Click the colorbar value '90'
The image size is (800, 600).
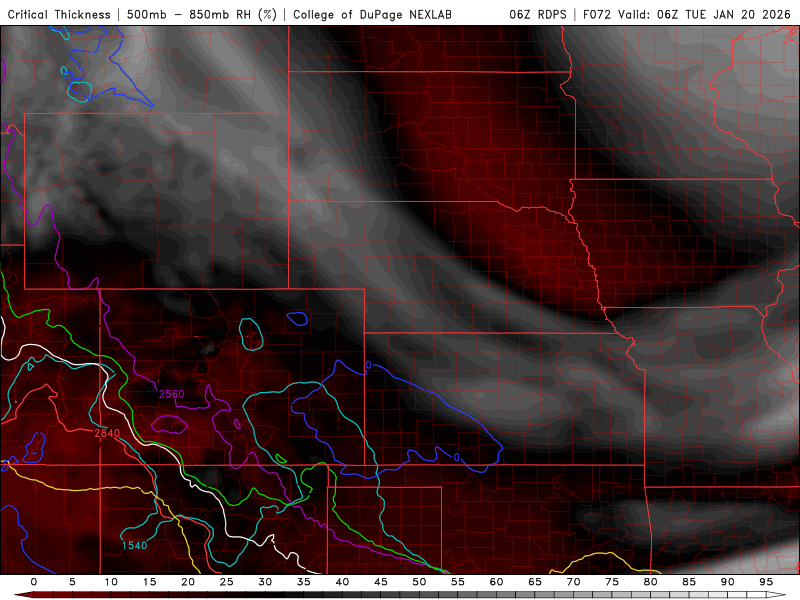[x=727, y=582]
